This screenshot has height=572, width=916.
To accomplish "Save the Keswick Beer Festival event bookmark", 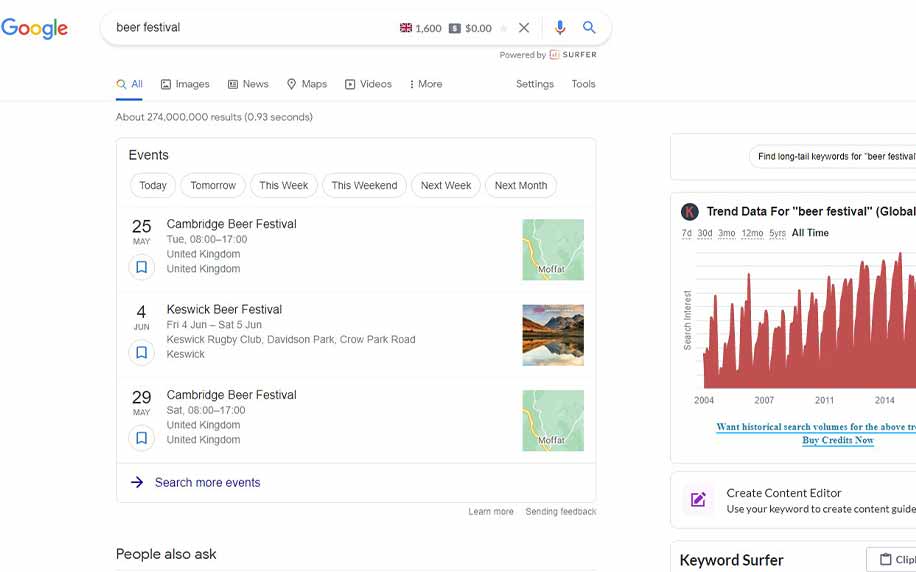I will (x=141, y=353).
